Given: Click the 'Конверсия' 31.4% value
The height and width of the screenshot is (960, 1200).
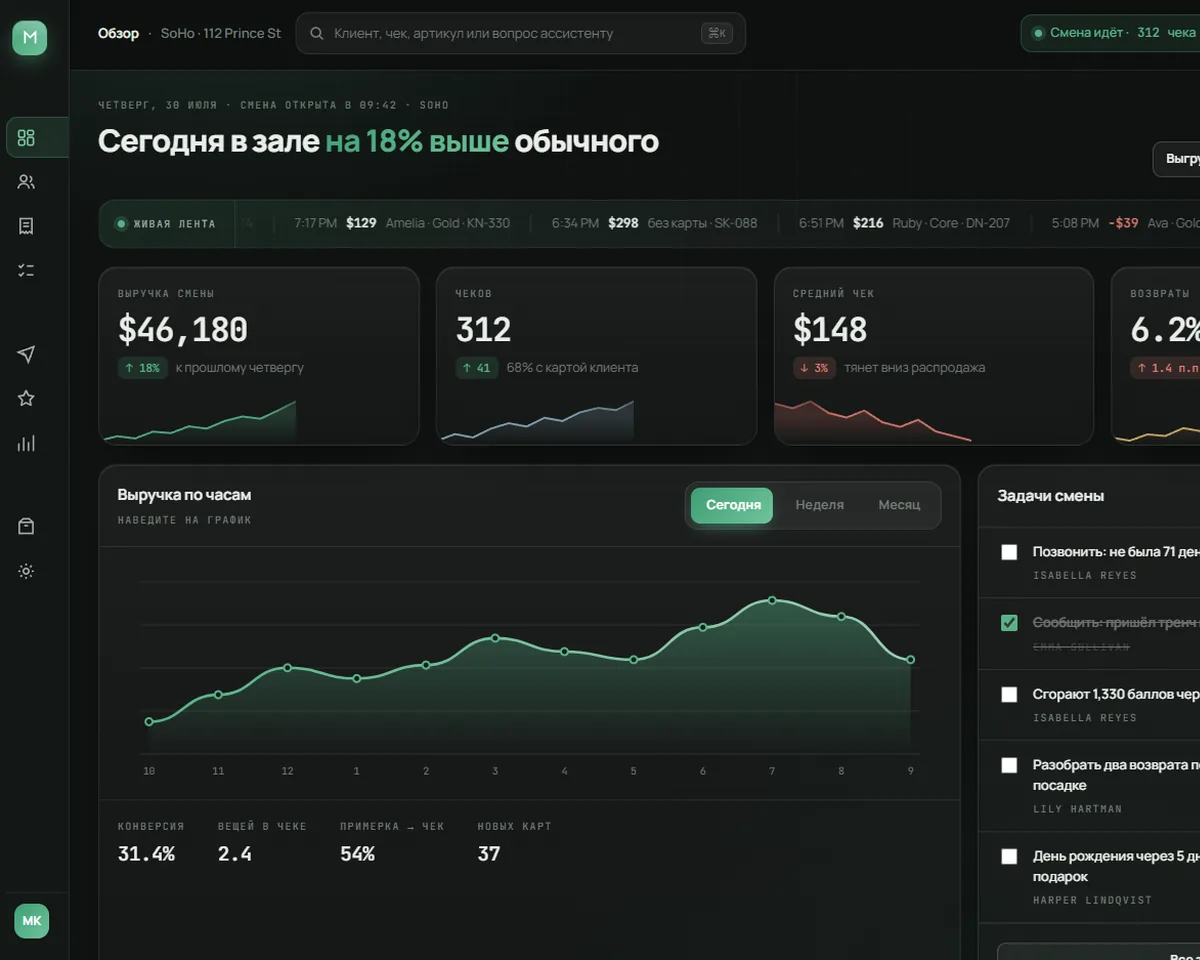Looking at the screenshot, I should (x=146, y=854).
